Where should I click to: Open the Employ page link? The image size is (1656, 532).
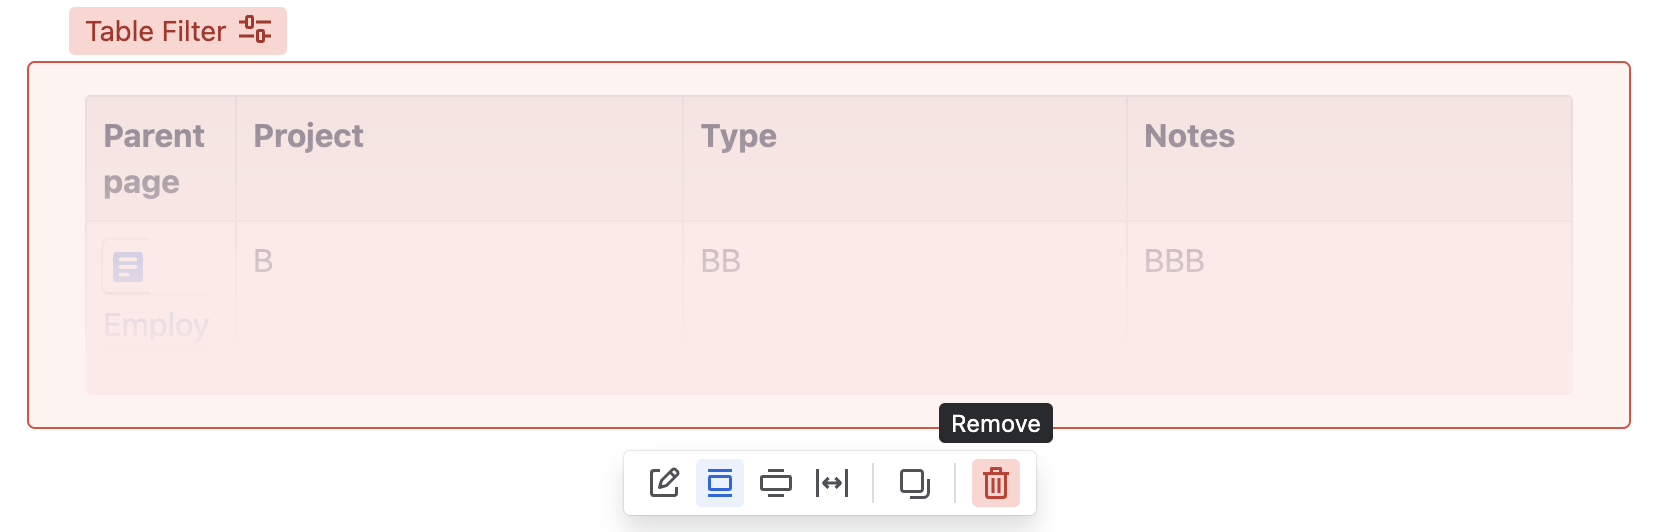pyautogui.click(x=156, y=325)
